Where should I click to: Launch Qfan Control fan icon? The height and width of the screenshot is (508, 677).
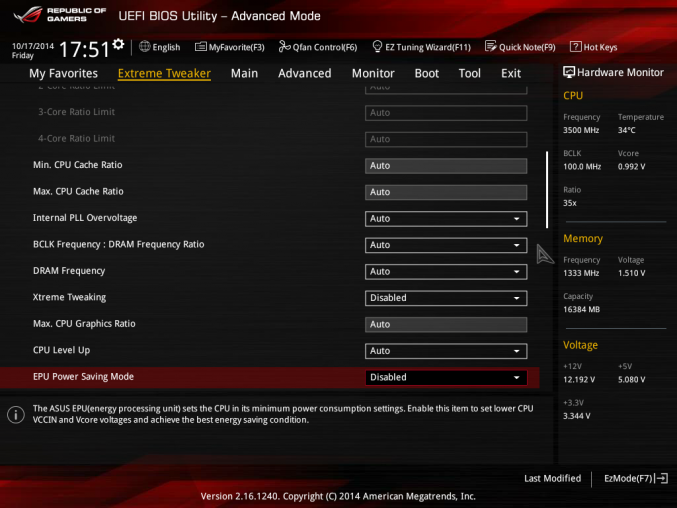[284, 46]
